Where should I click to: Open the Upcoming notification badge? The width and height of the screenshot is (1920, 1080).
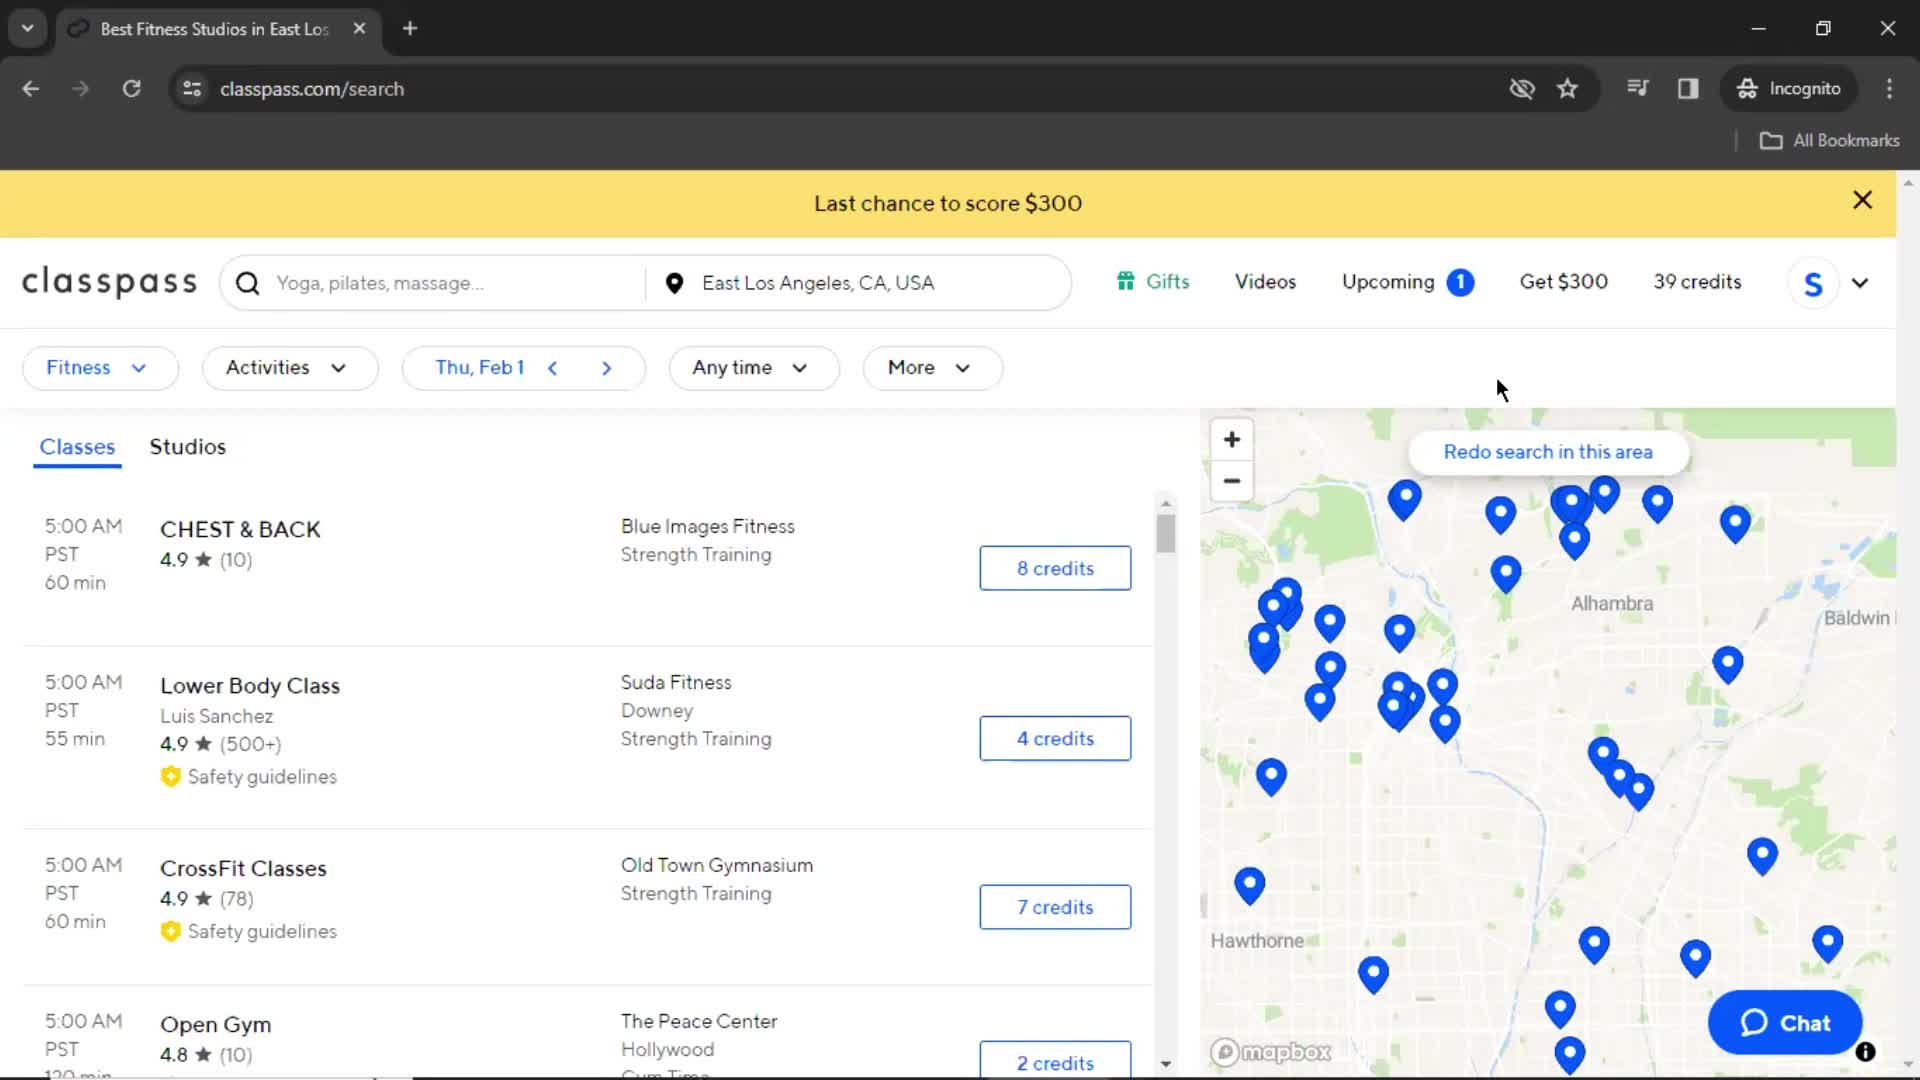(x=1460, y=283)
